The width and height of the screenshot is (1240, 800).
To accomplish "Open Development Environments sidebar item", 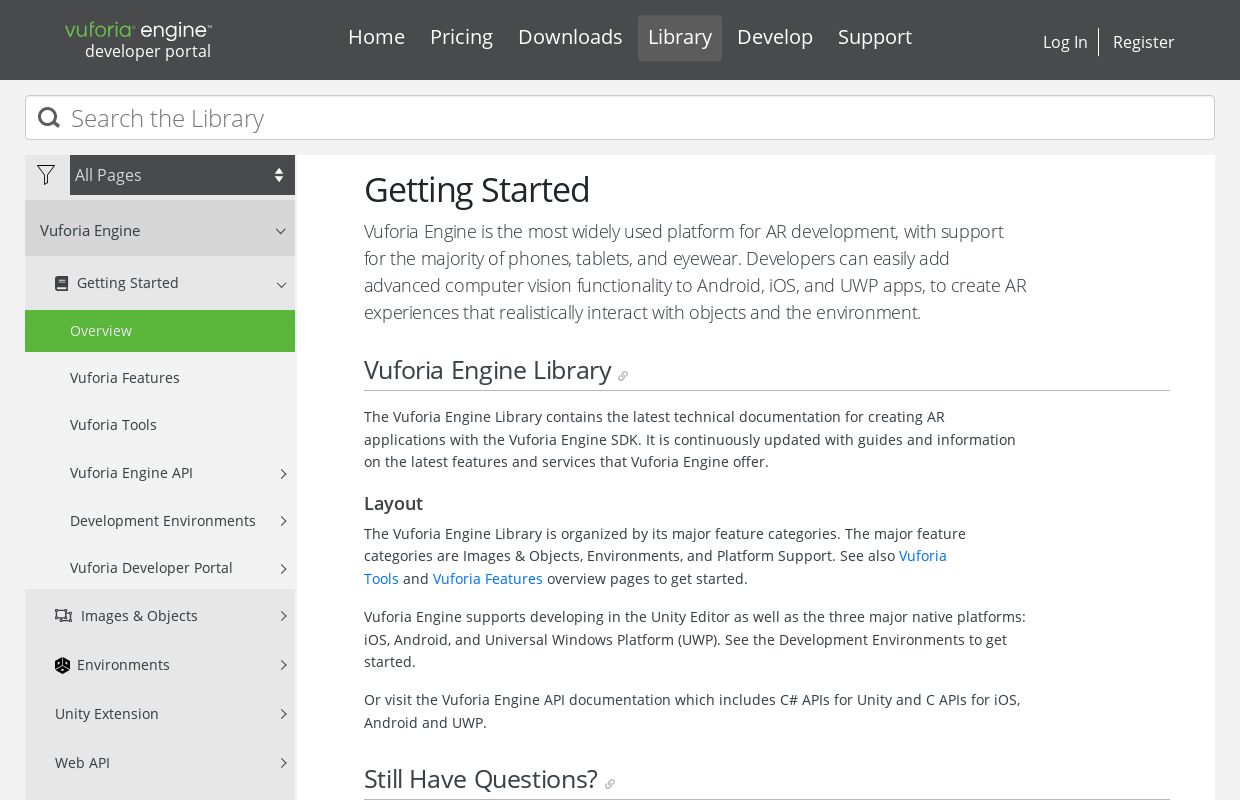I will [163, 521].
